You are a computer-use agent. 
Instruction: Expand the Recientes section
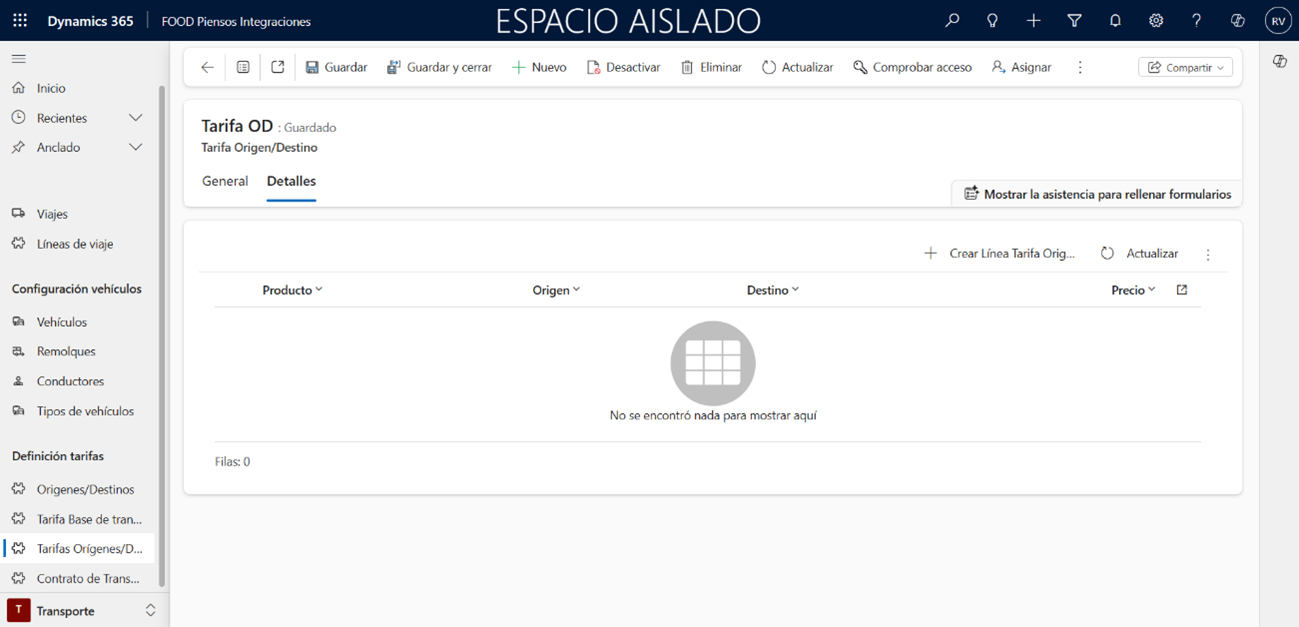tap(135, 118)
